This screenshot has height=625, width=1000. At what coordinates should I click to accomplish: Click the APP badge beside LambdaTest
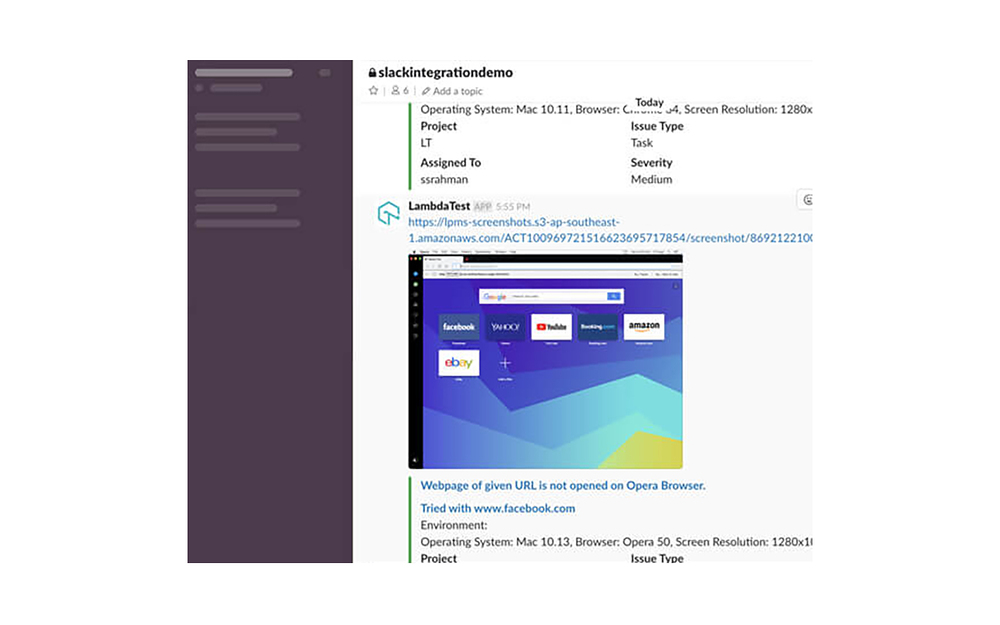[483, 207]
